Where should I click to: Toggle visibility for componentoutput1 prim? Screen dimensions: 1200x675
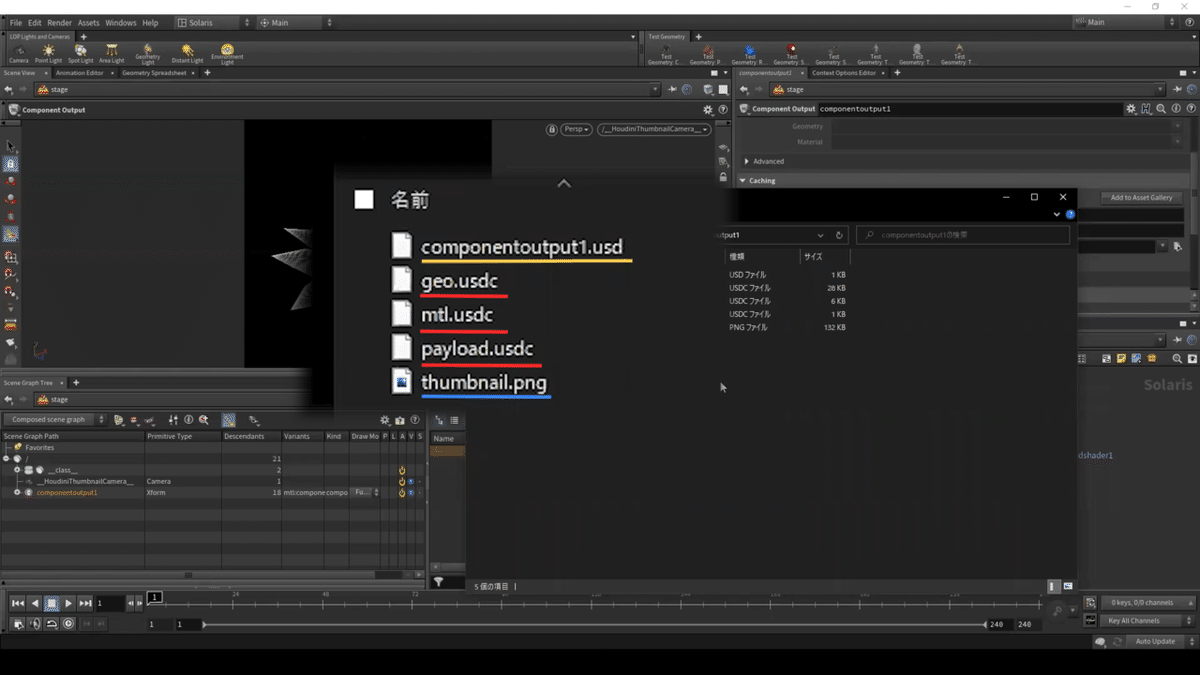pyautogui.click(x=410, y=493)
